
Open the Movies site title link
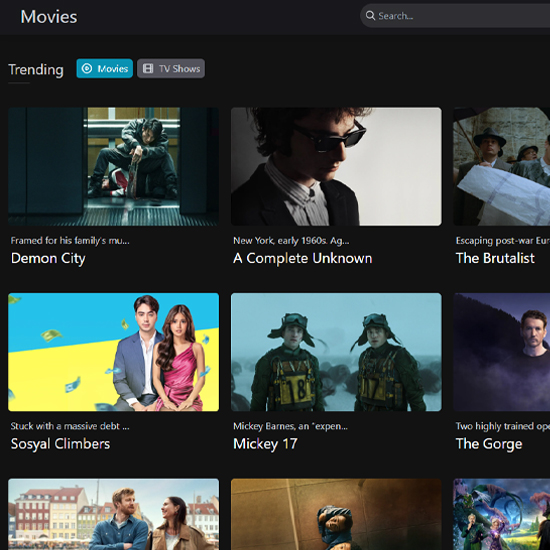point(49,17)
